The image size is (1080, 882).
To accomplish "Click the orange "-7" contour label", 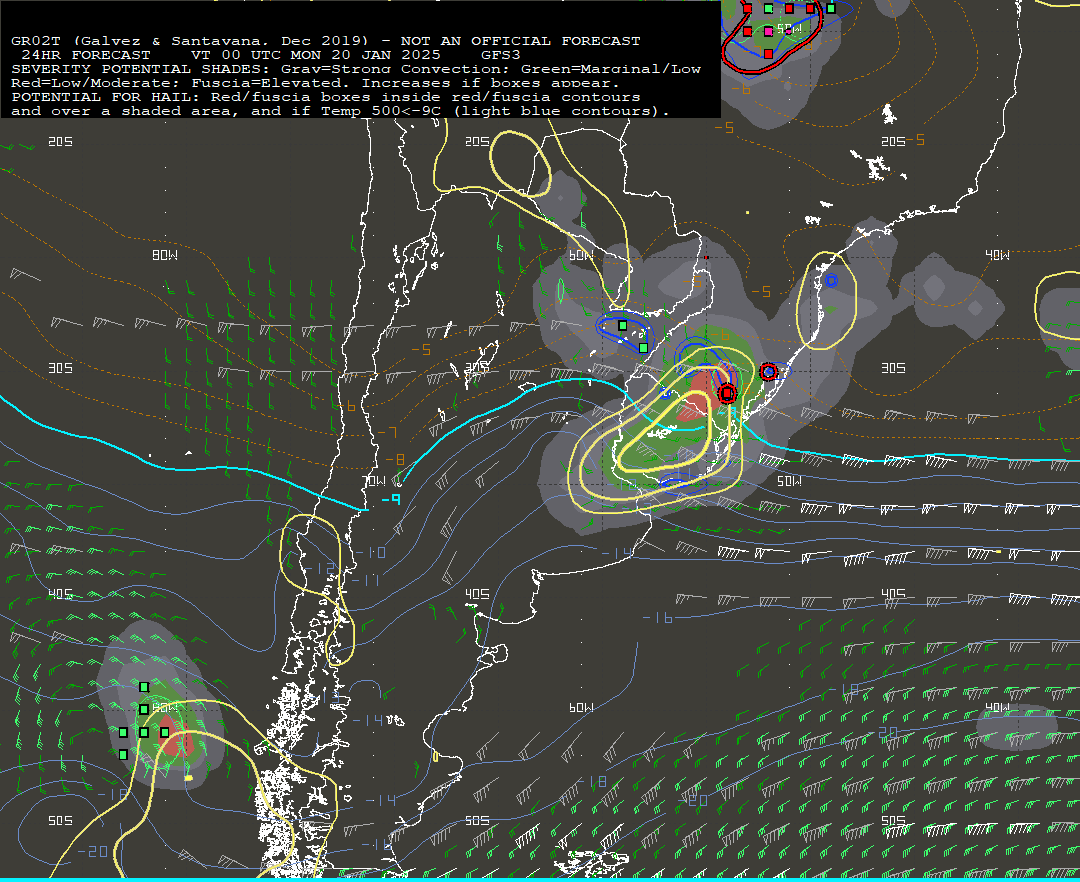I will tap(388, 432).
